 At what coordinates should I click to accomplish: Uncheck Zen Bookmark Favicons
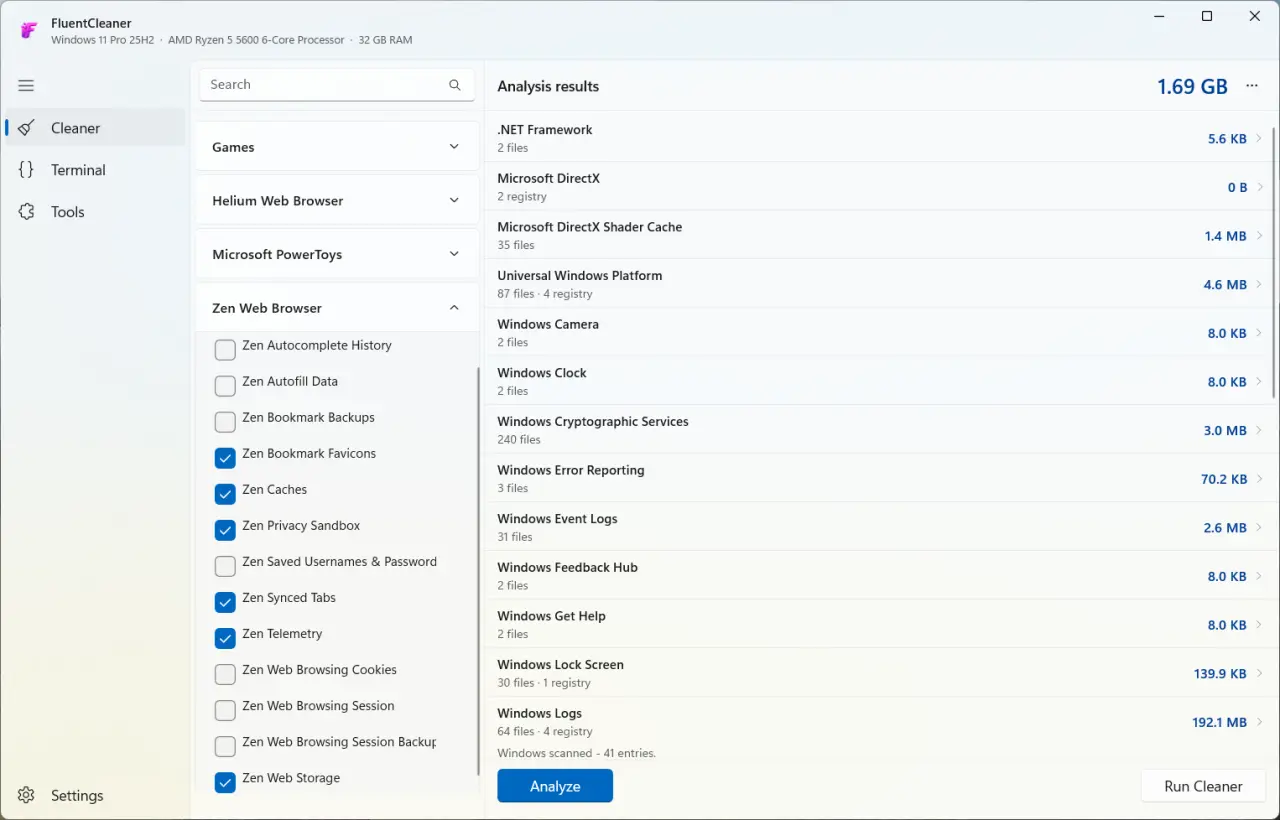[x=225, y=458]
